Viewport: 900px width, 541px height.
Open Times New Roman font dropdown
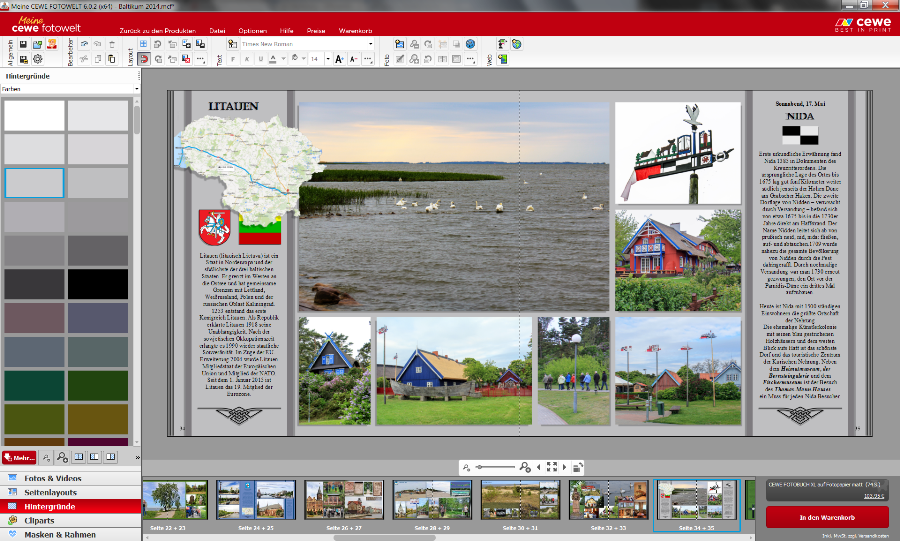pyautogui.click(x=370, y=45)
